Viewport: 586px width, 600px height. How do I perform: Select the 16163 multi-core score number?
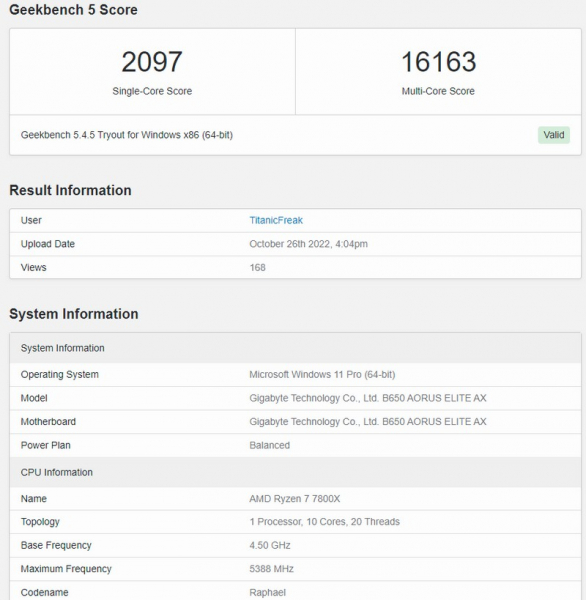tap(438, 62)
